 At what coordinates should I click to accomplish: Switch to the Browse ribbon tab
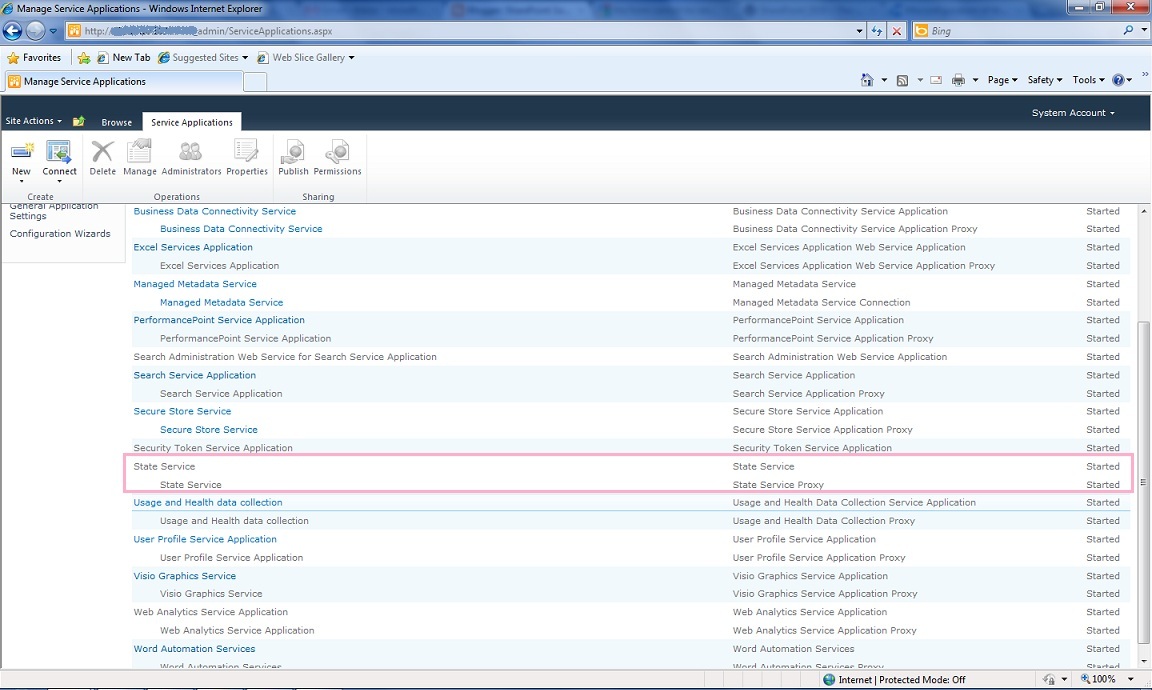pos(116,122)
